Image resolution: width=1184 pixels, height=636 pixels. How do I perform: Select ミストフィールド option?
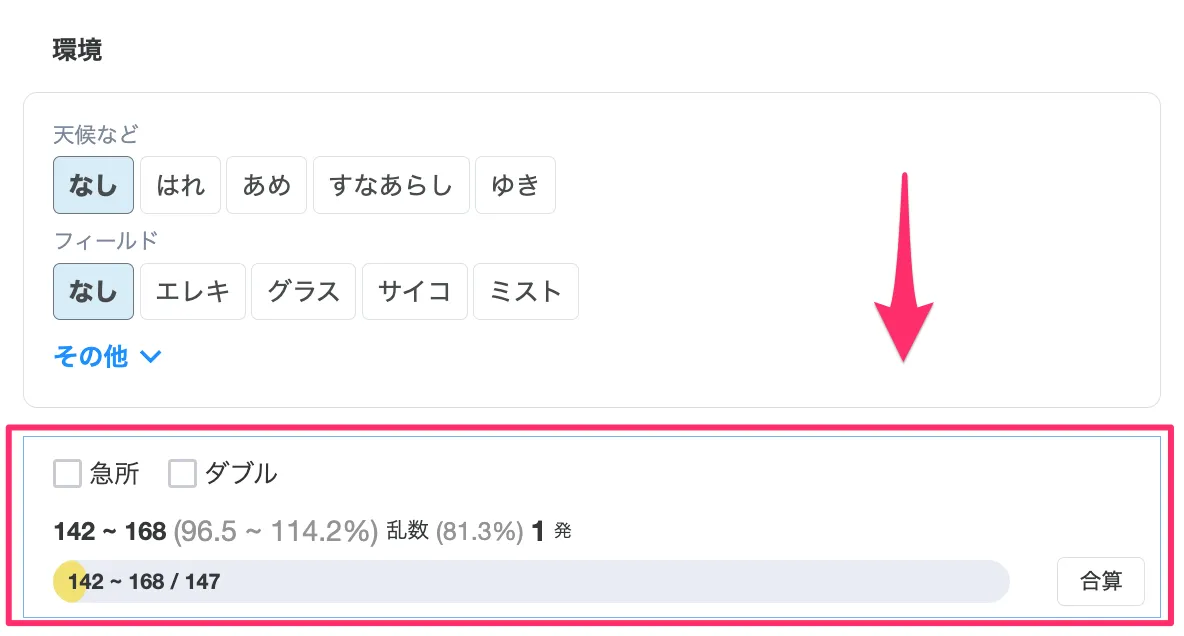coord(525,291)
